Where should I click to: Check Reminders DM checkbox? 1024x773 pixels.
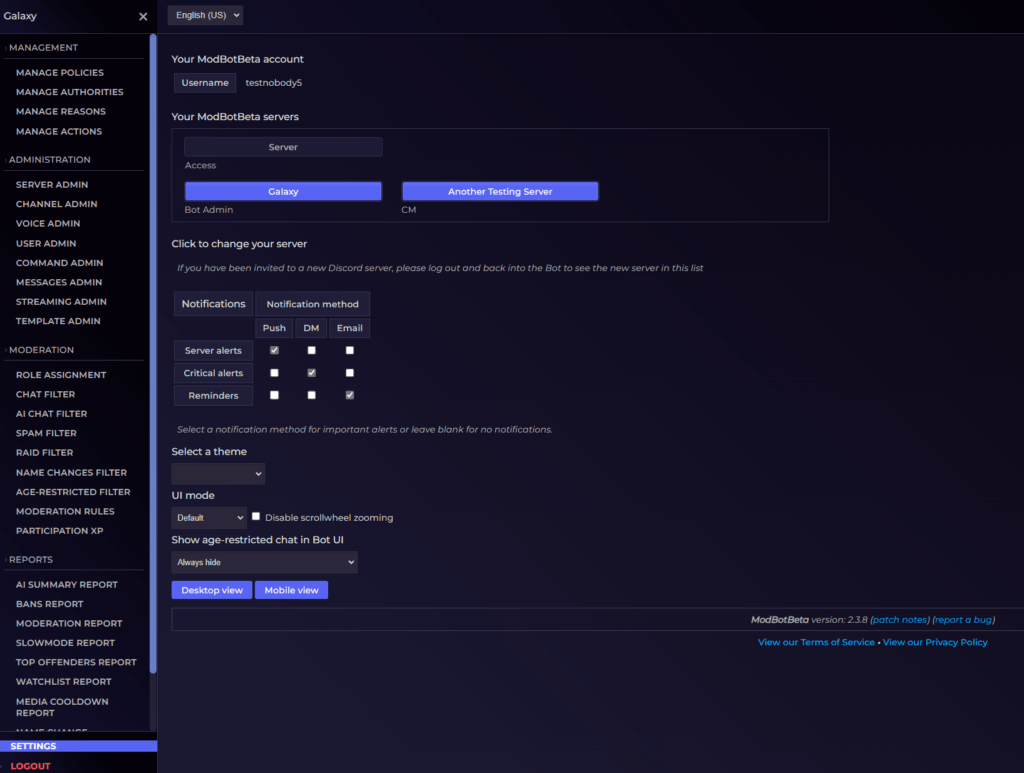pyautogui.click(x=312, y=395)
